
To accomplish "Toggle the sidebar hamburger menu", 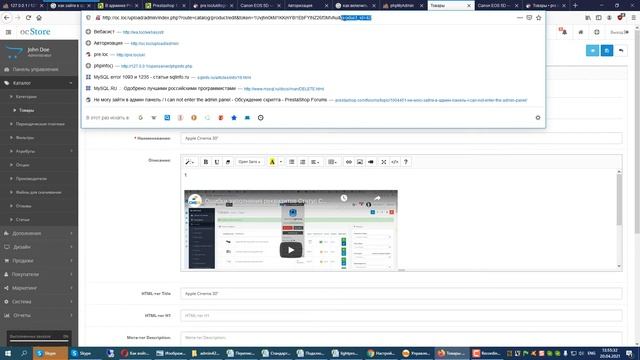I will point(8,32).
